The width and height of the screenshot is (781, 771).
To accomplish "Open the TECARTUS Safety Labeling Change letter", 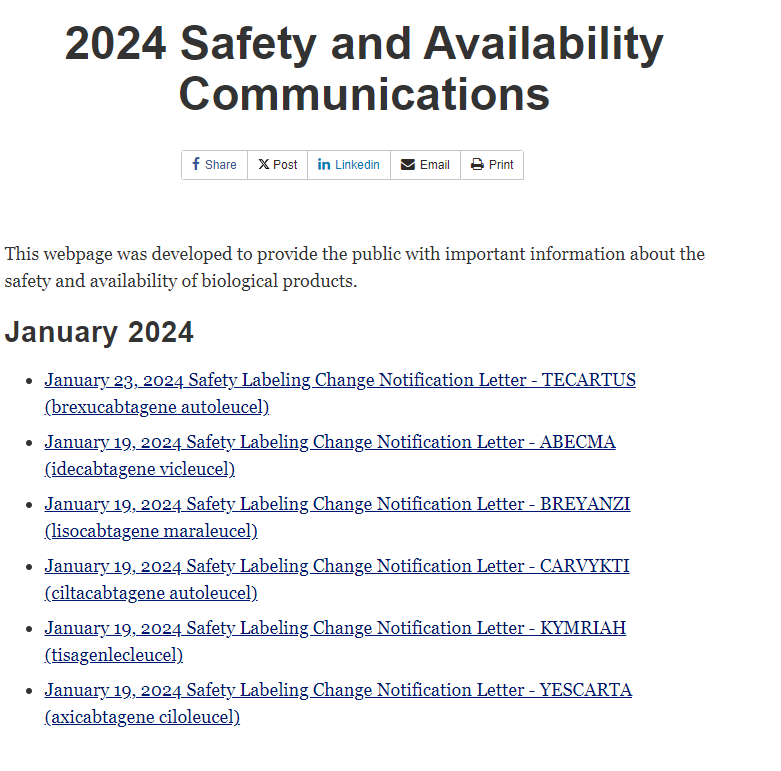I will (340, 380).
